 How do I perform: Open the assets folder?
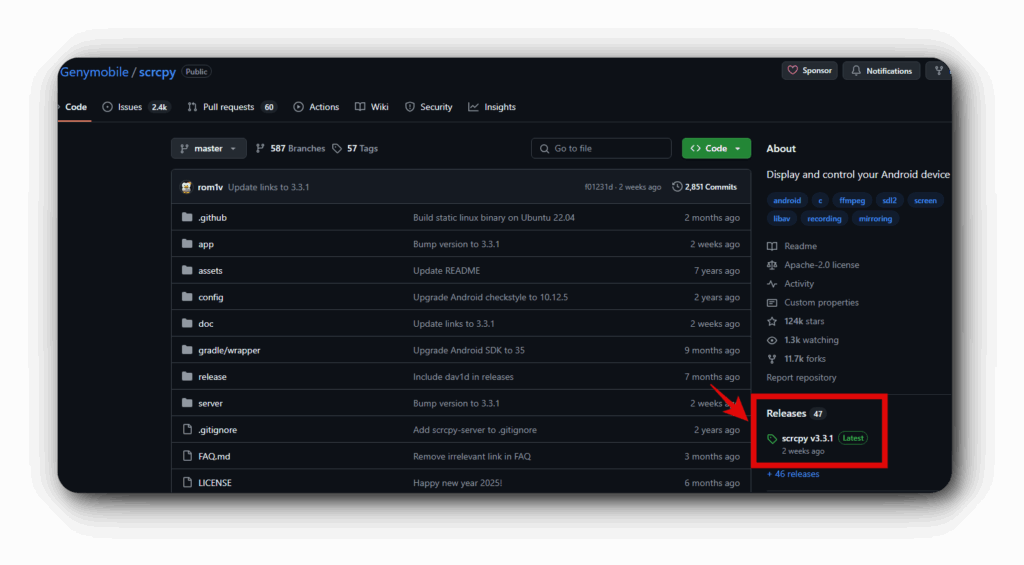[x=210, y=270]
